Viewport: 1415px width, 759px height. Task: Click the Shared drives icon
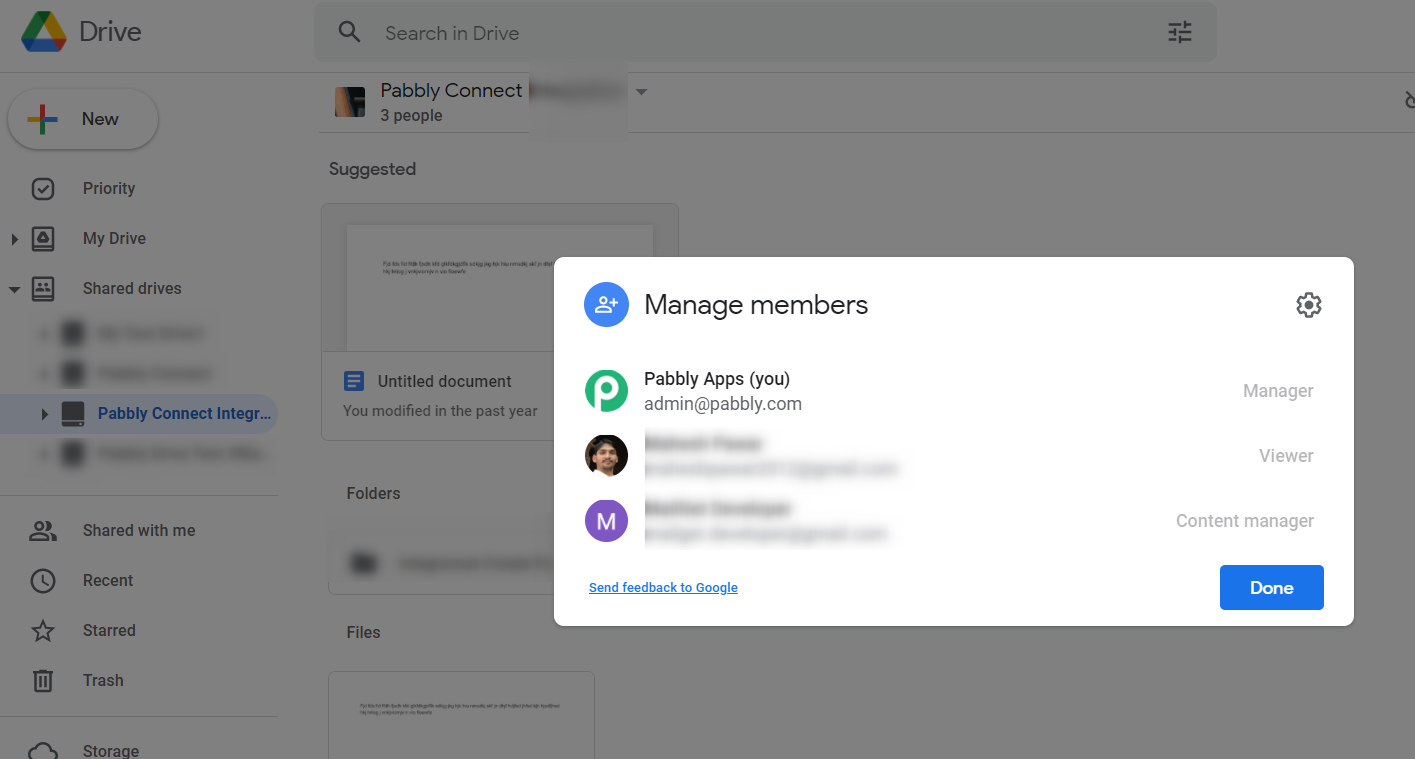pyautogui.click(x=43, y=289)
